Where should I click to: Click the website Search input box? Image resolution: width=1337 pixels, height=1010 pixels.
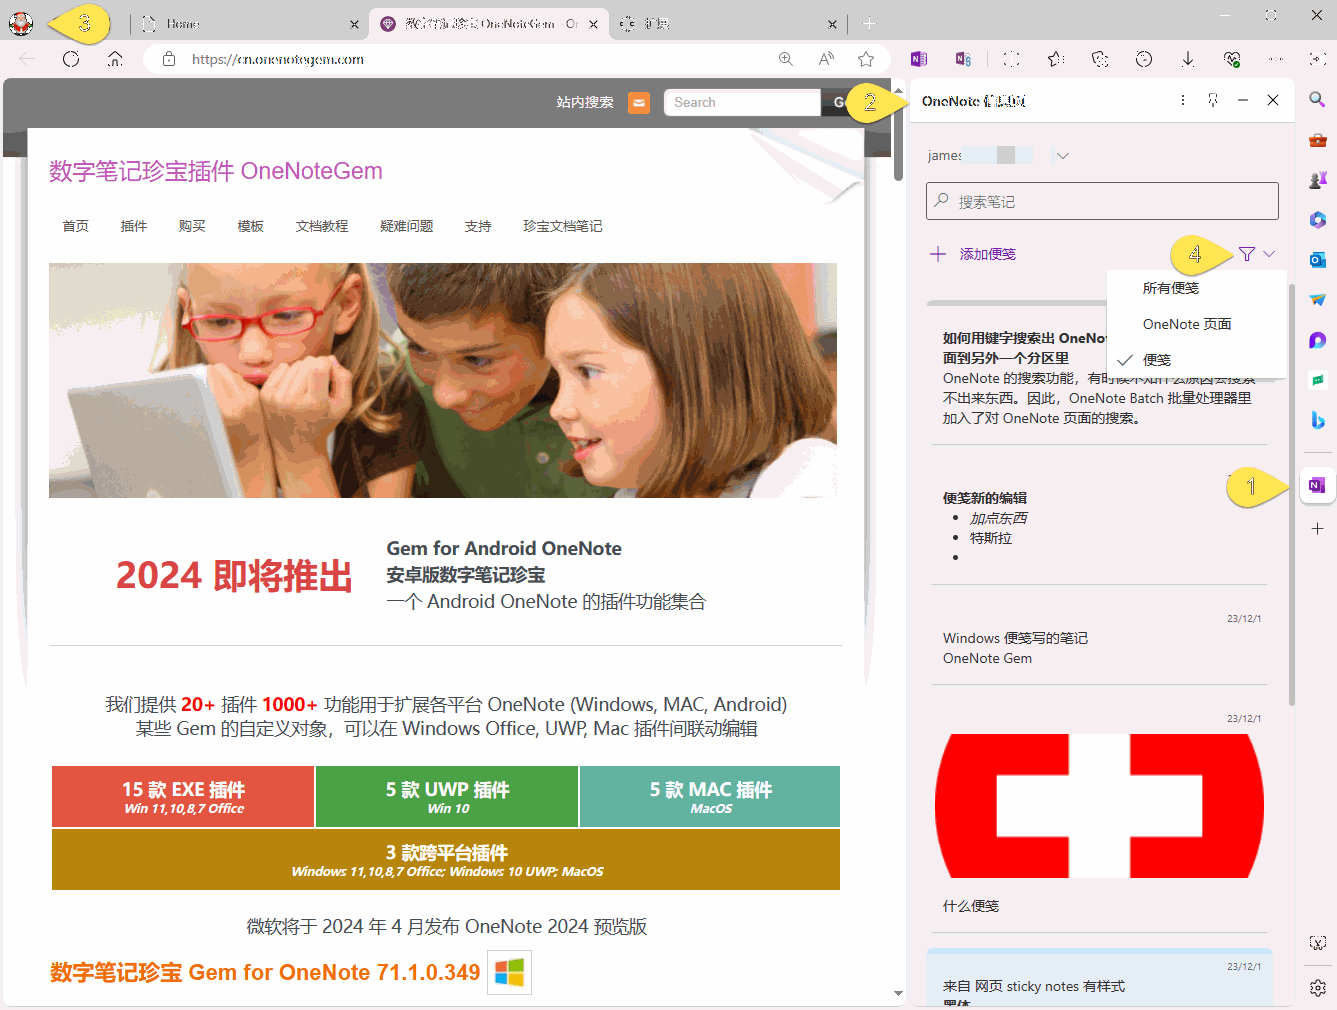pyautogui.click(x=742, y=102)
